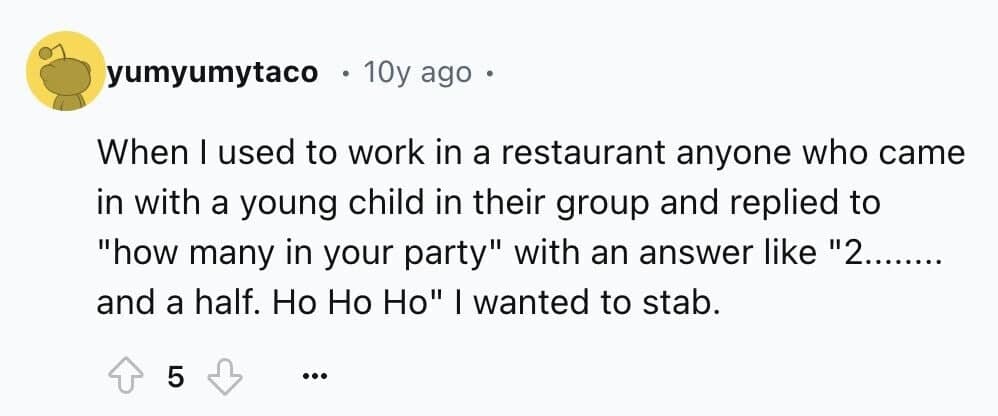Screen dimensions: 998x416
Task: Open yumyumytaco's user profile link
Action: tap(213, 73)
